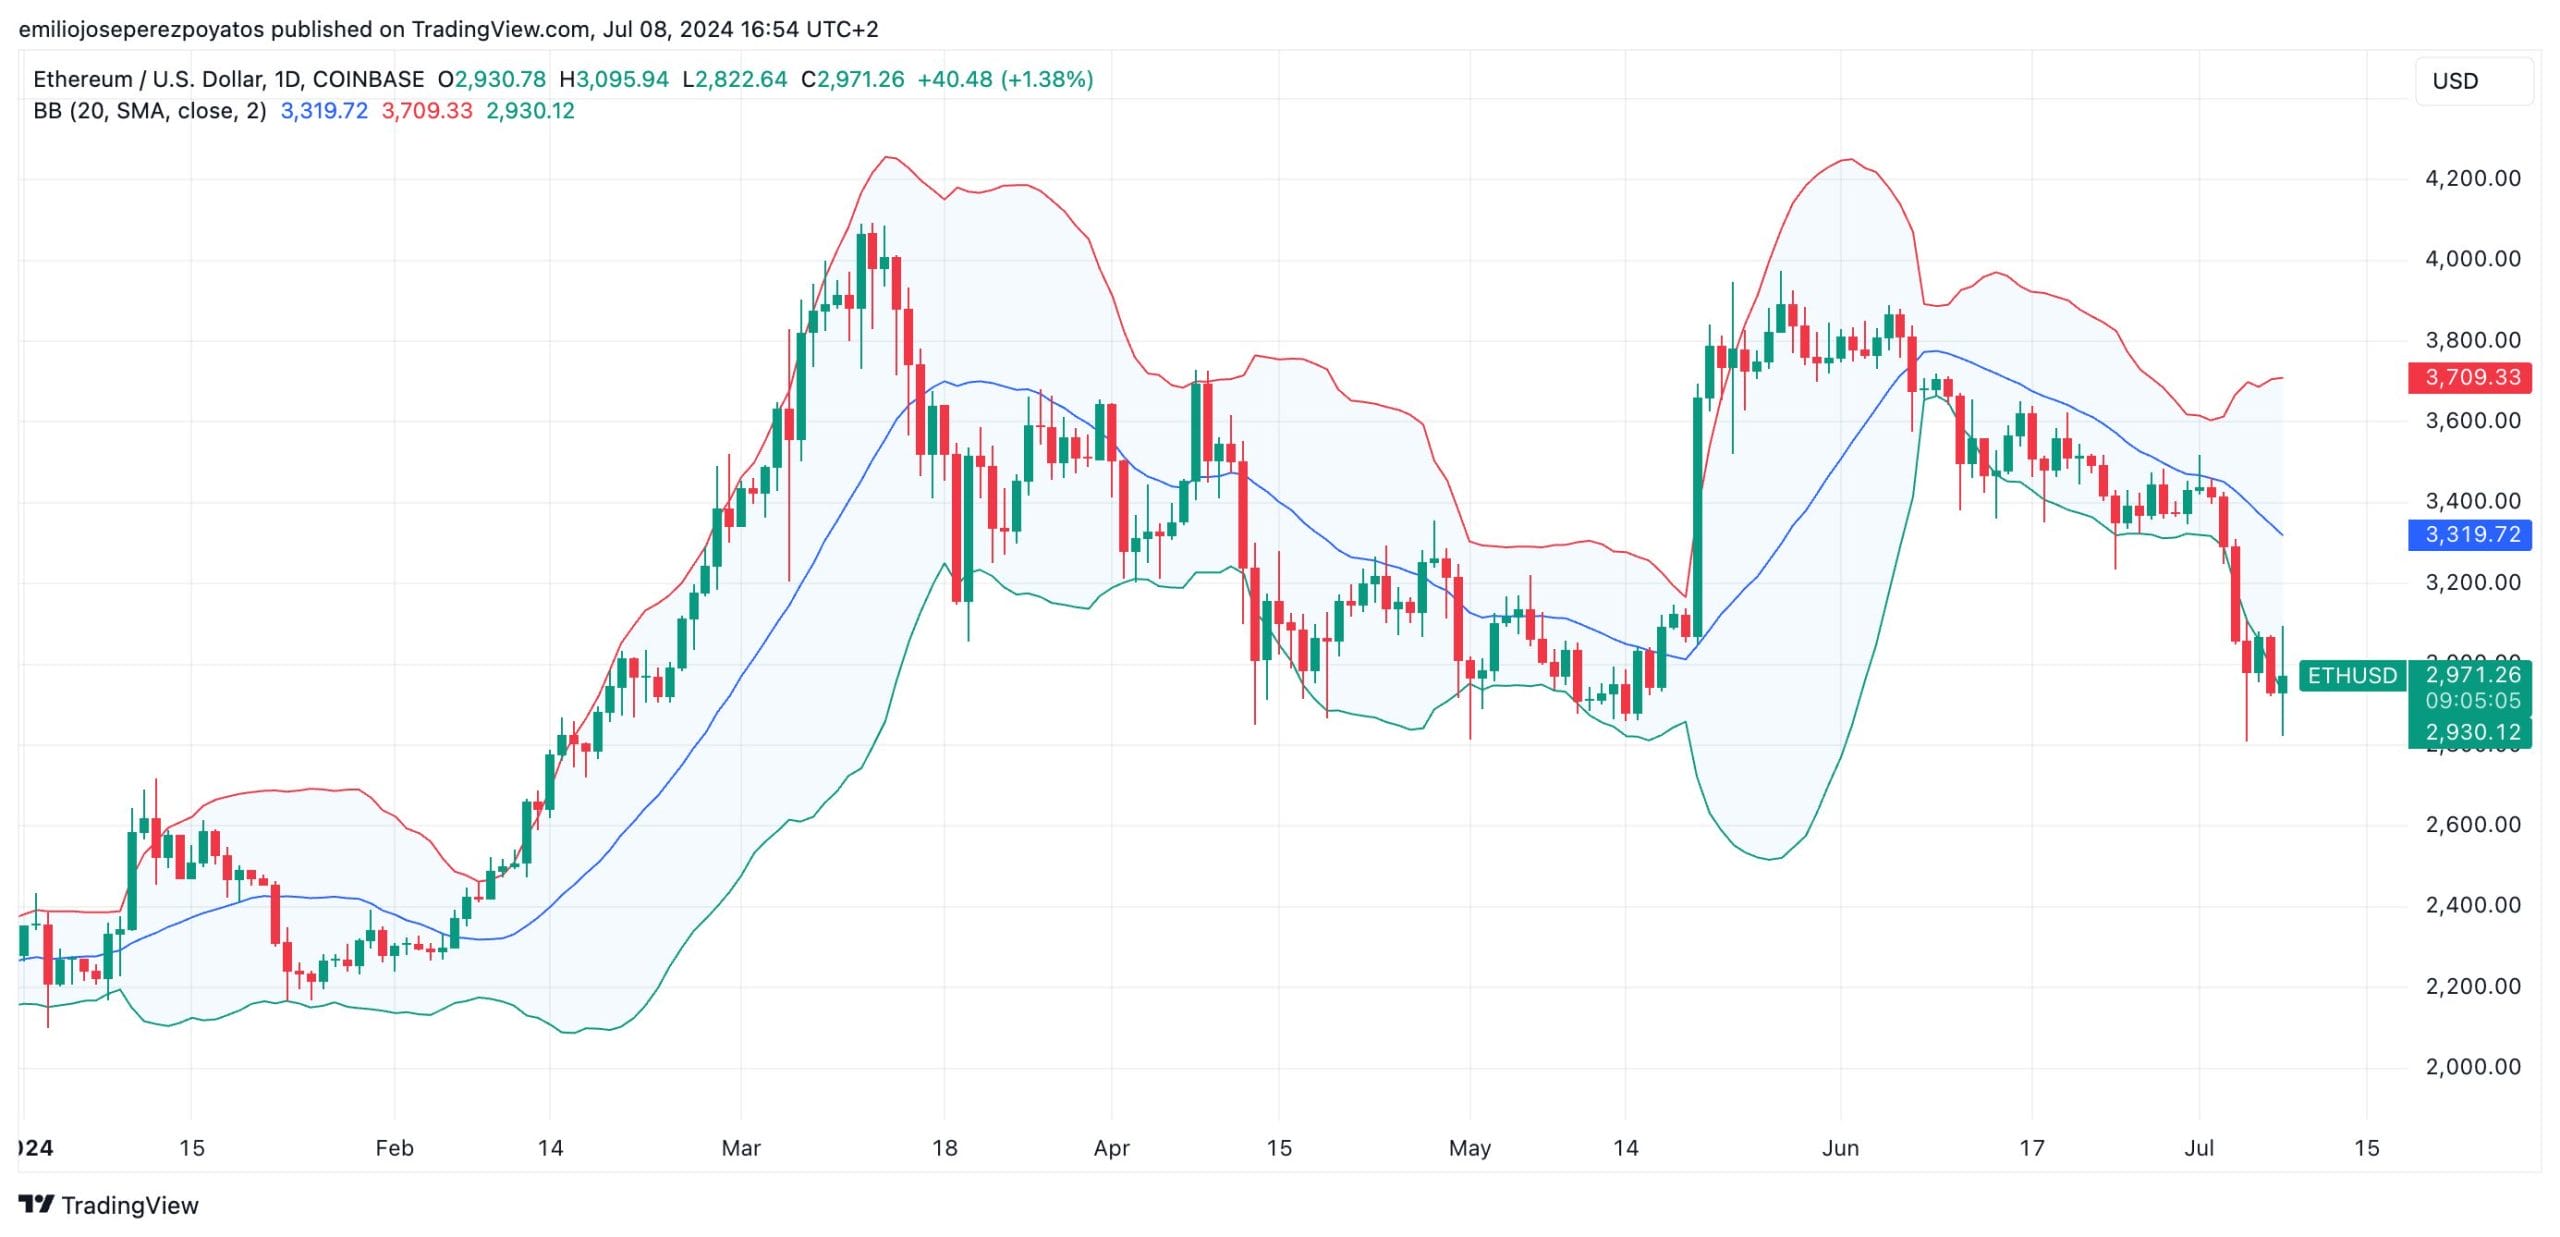This screenshot has height=1237, width=2560.
Task: Click the blue BB basis value in legend
Action: (324, 111)
